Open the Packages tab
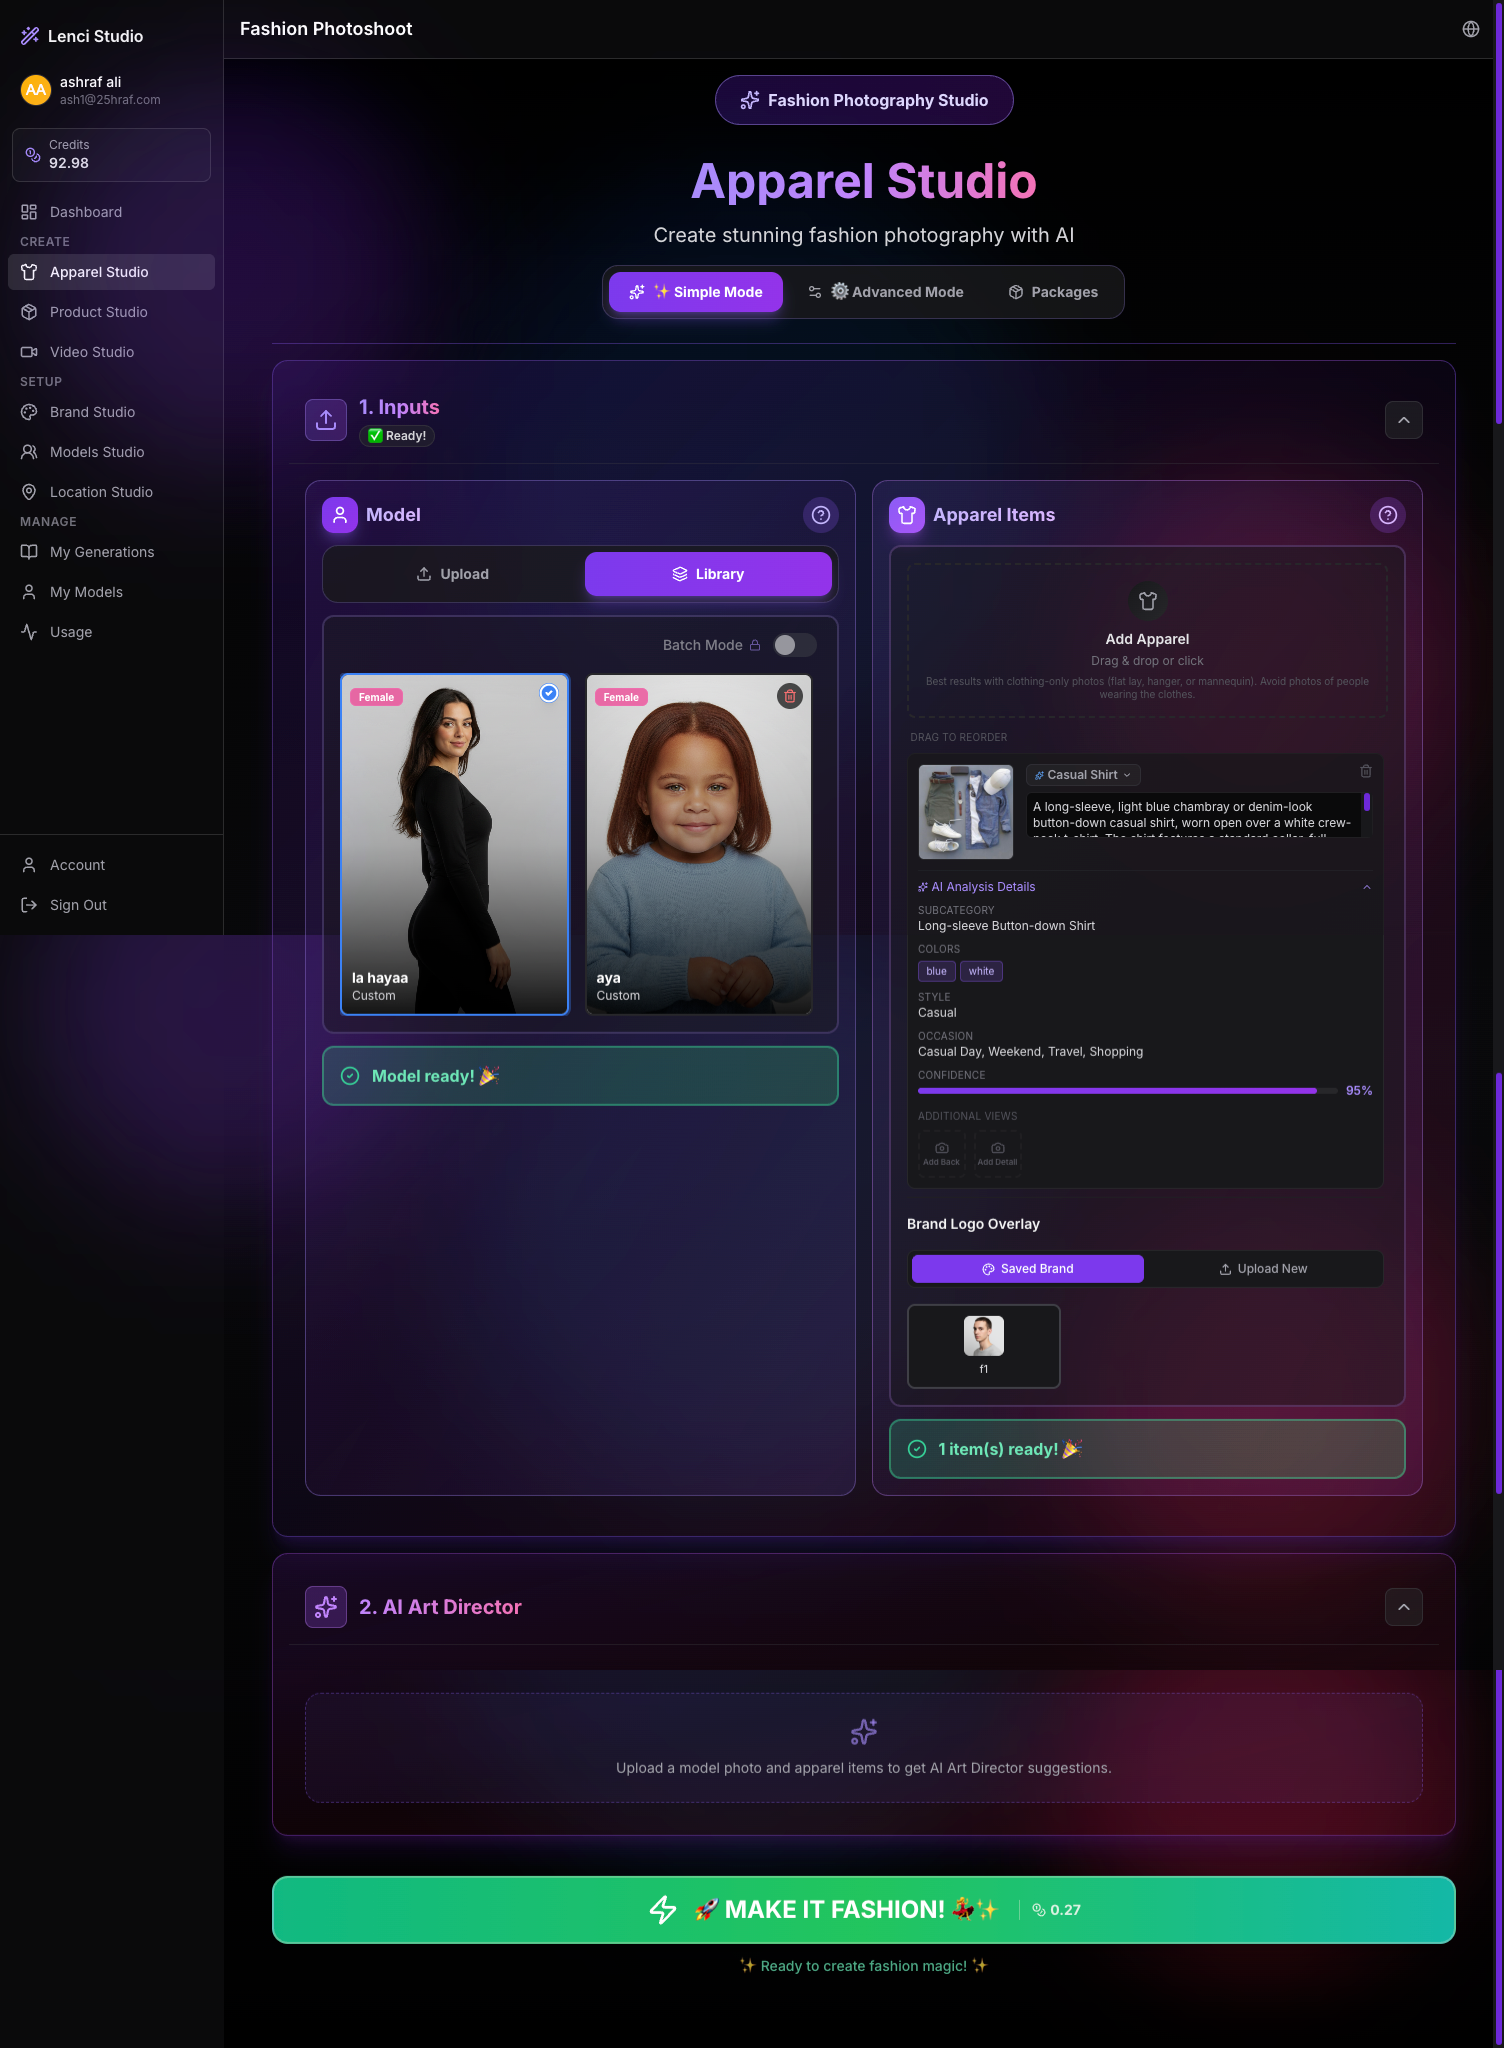Image resolution: width=1504 pixels, height=2048 pixels. [x=1053, y=292]
